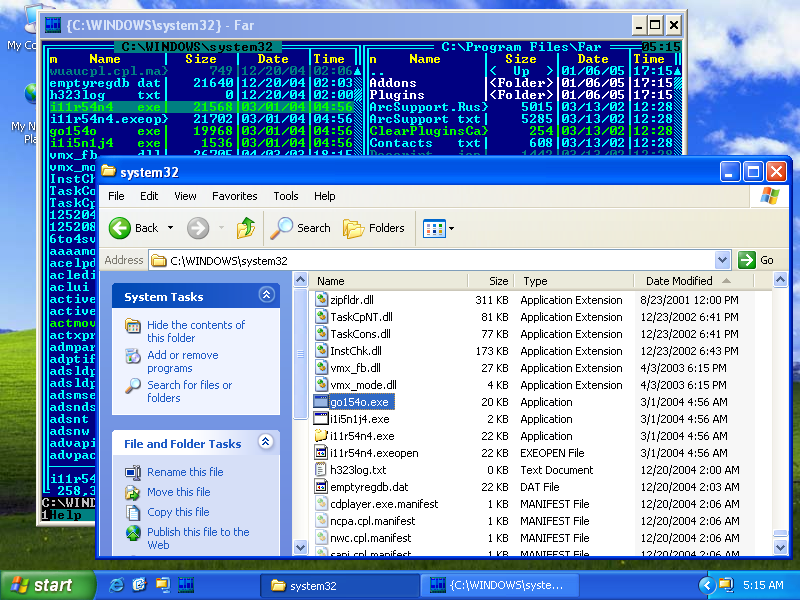
Task: Click 'Move this file' task link
Action: tap(179, 492)
